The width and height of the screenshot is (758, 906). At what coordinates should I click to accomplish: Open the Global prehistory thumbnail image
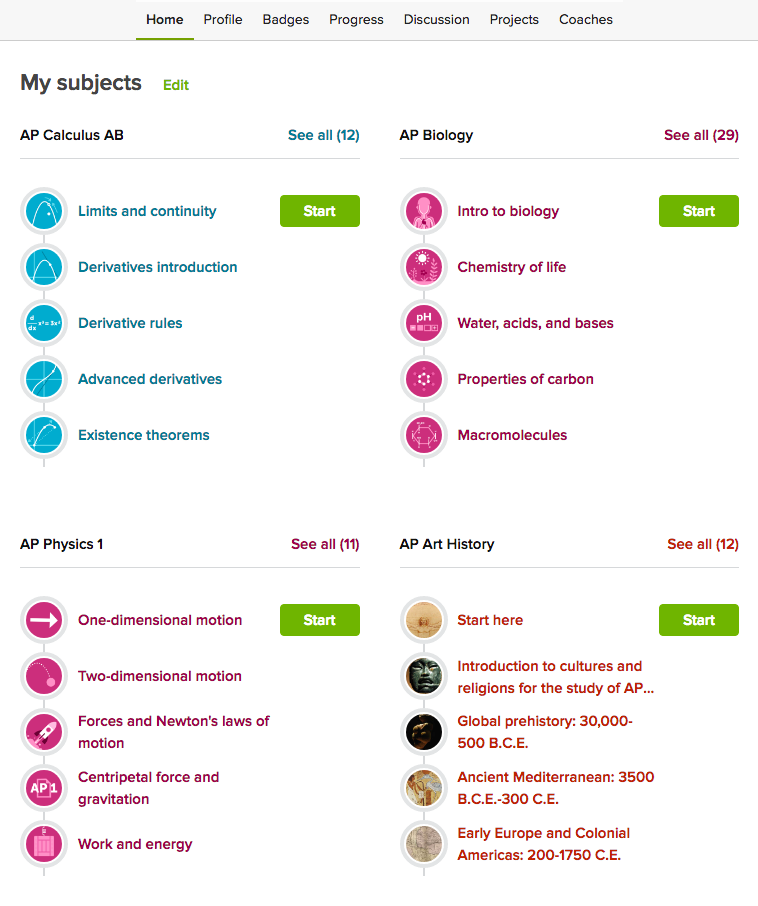(x=423, y=732)
